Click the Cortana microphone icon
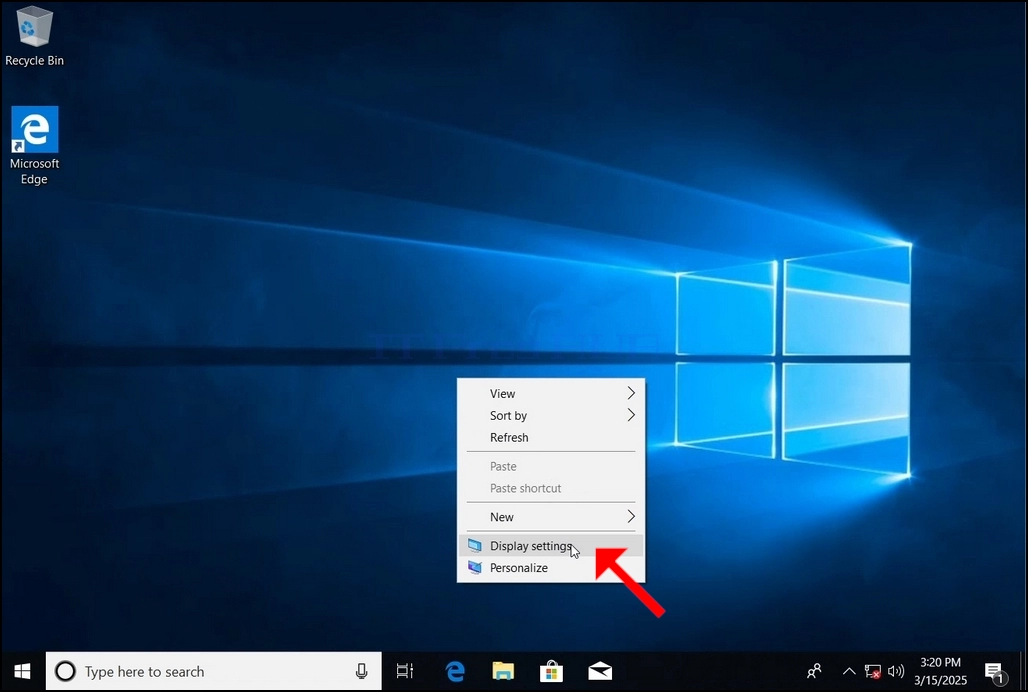 (361, 671)
